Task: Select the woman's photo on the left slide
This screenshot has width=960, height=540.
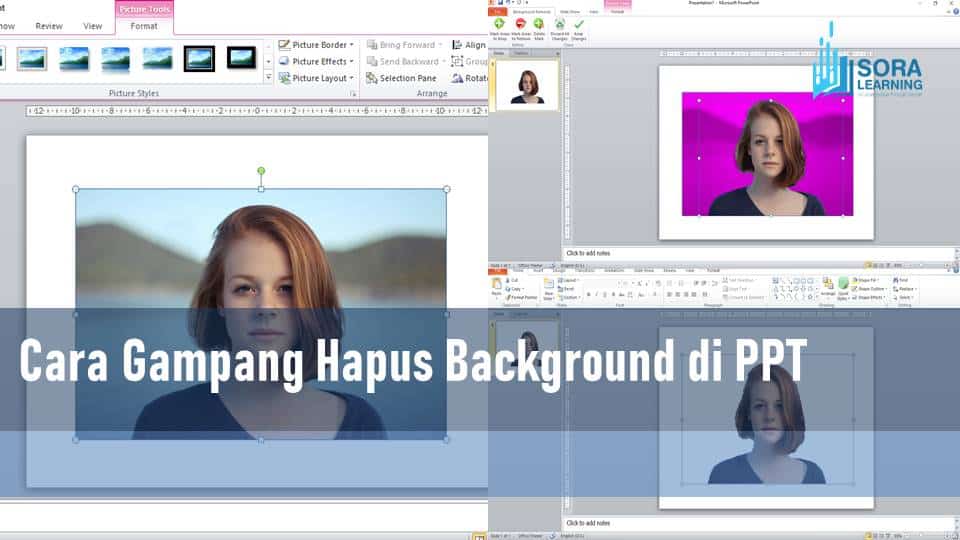Action: coord(261,314)
